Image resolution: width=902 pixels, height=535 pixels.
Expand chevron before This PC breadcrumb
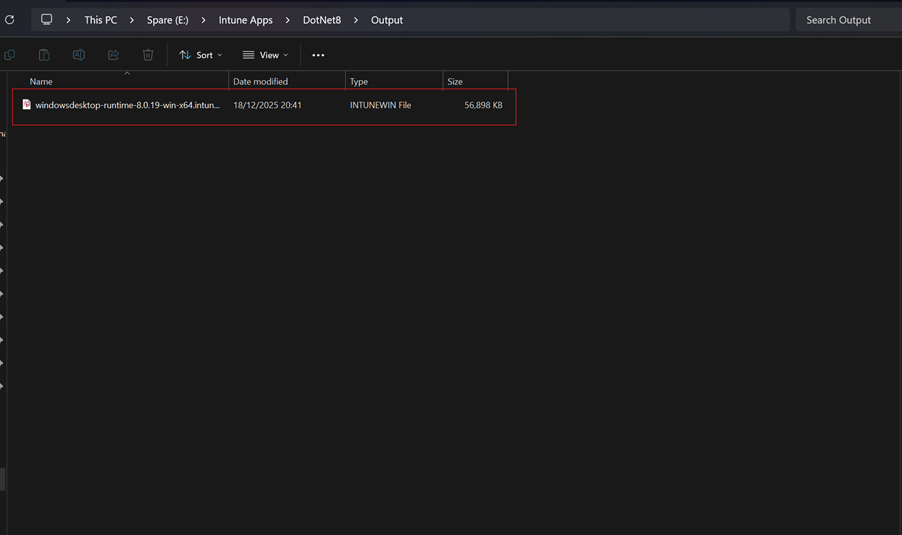(68, 20)
